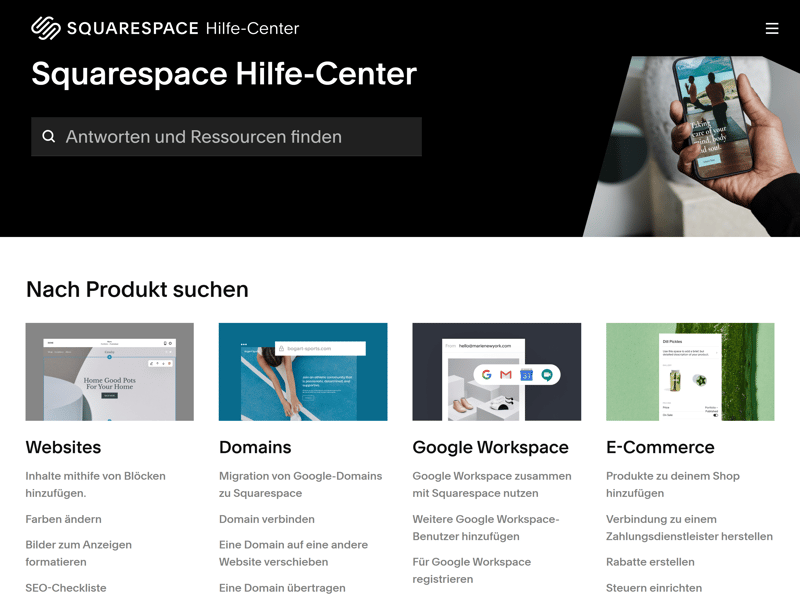This screenshot has width=800, height=600.
Task: Open Für Google Workspace registrieren
Action: pyautogui.click(x=471, y=570)
